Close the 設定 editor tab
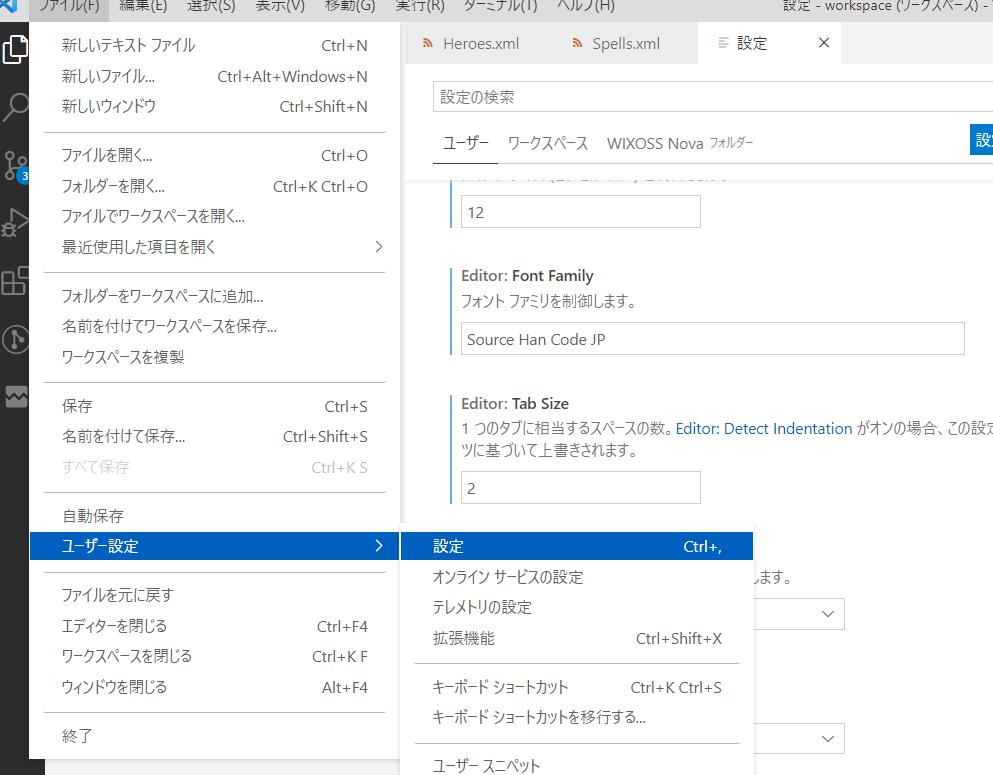Viewport: 993px width, 775px height. (824, 42)
